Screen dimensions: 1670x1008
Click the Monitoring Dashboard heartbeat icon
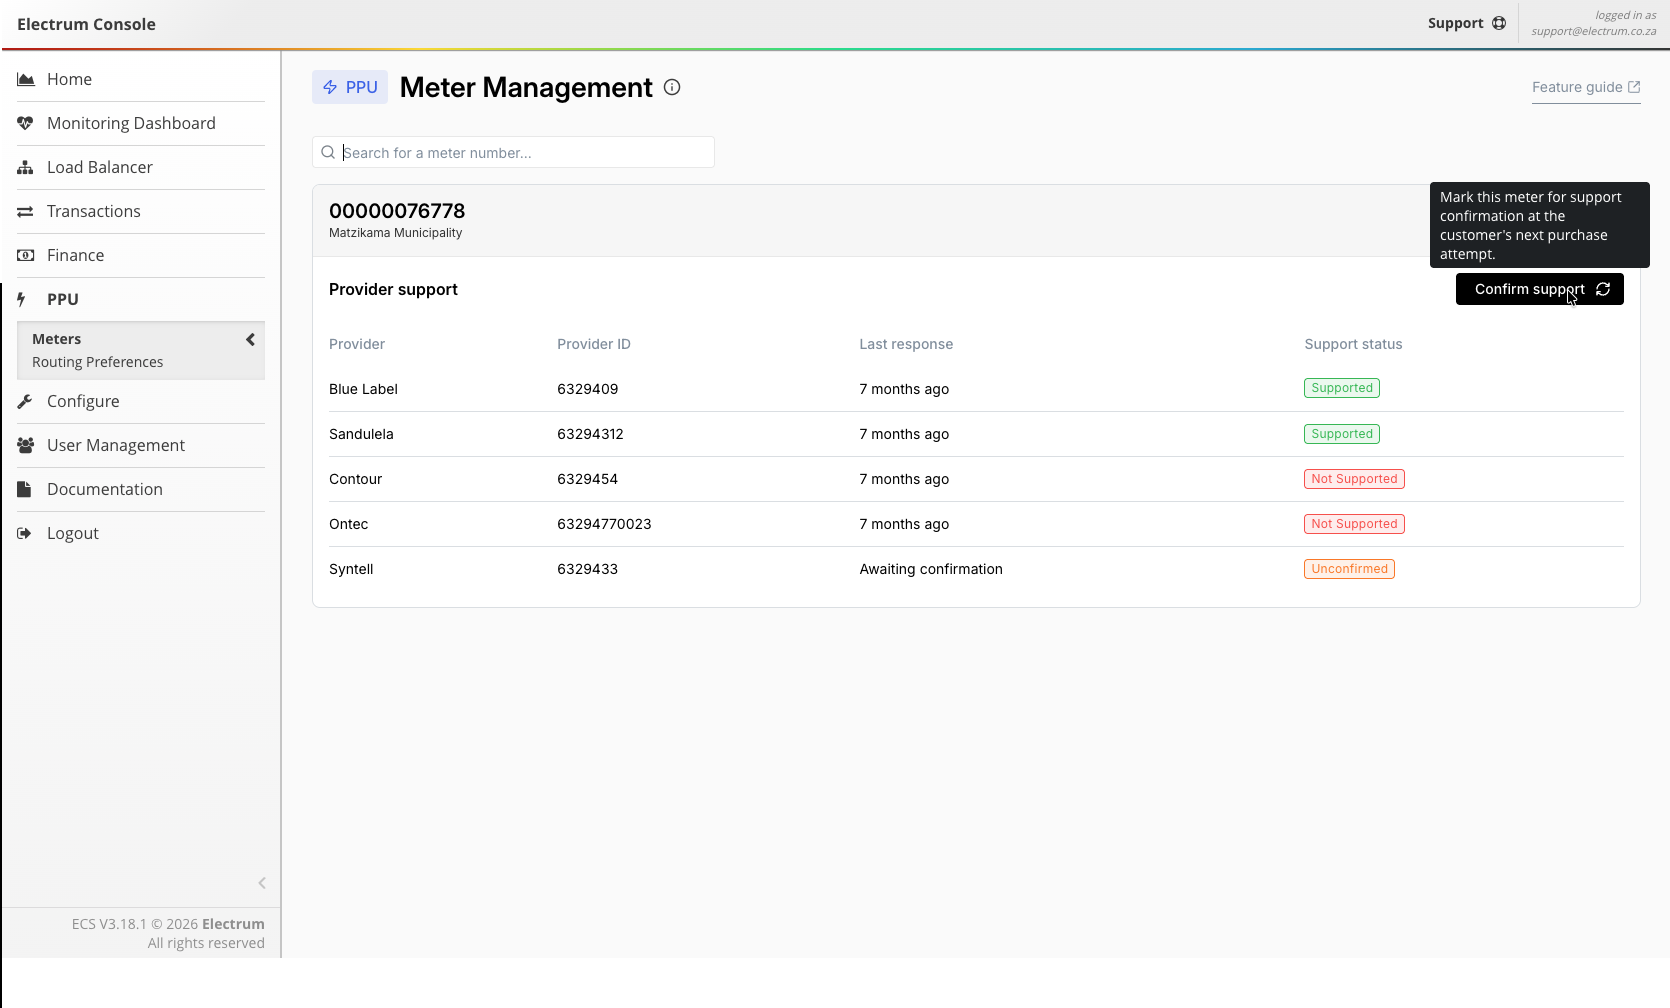point(26,123)
